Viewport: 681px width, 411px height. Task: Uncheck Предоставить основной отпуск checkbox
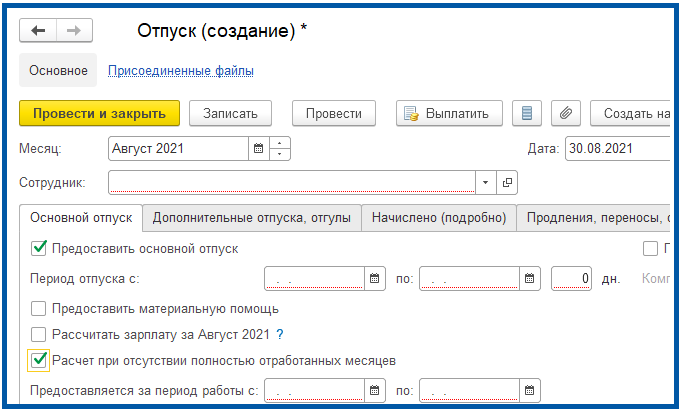point(40,248)
